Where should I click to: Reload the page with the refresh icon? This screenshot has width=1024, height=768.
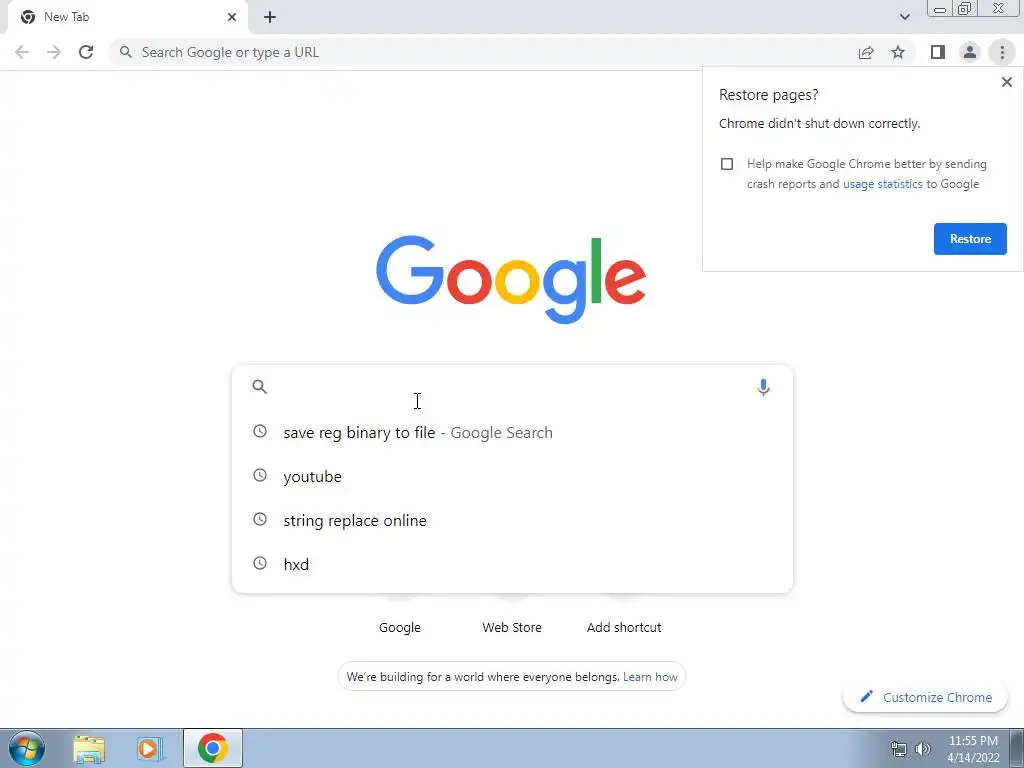coord(86,52)
